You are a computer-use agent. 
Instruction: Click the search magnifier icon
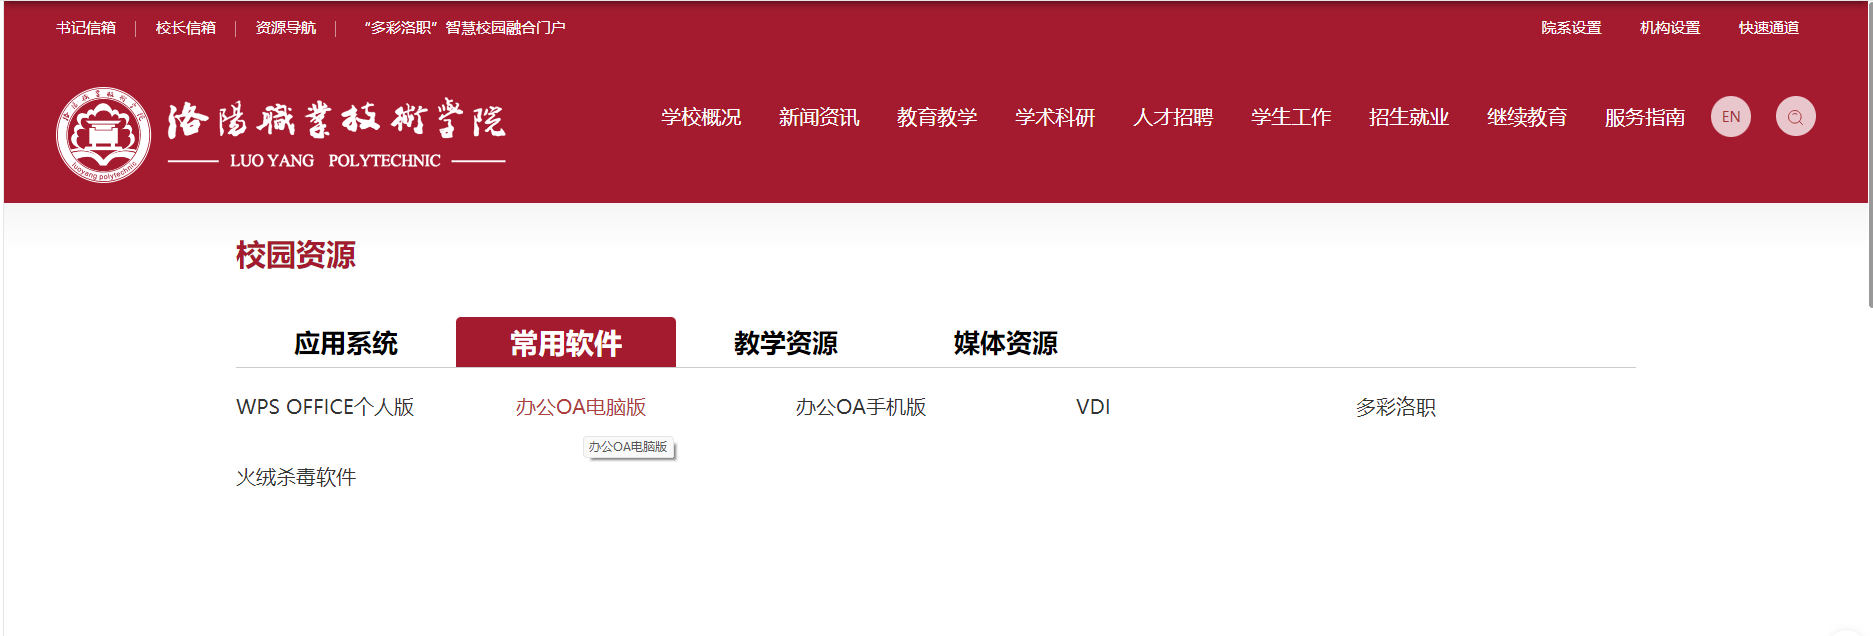(x=1795, y=117)
